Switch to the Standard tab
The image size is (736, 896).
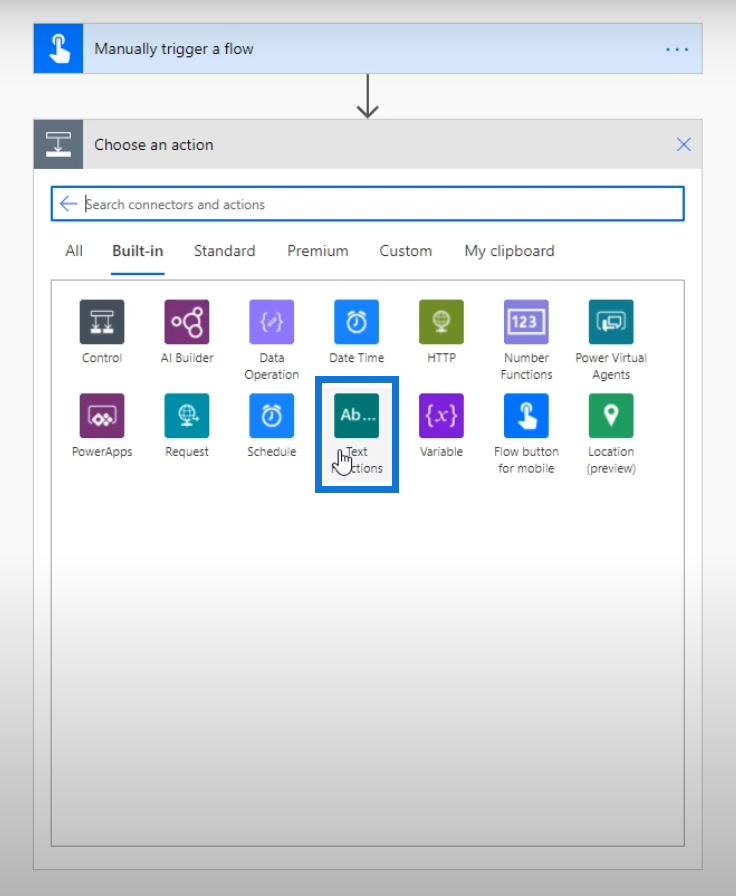(225, 251)
